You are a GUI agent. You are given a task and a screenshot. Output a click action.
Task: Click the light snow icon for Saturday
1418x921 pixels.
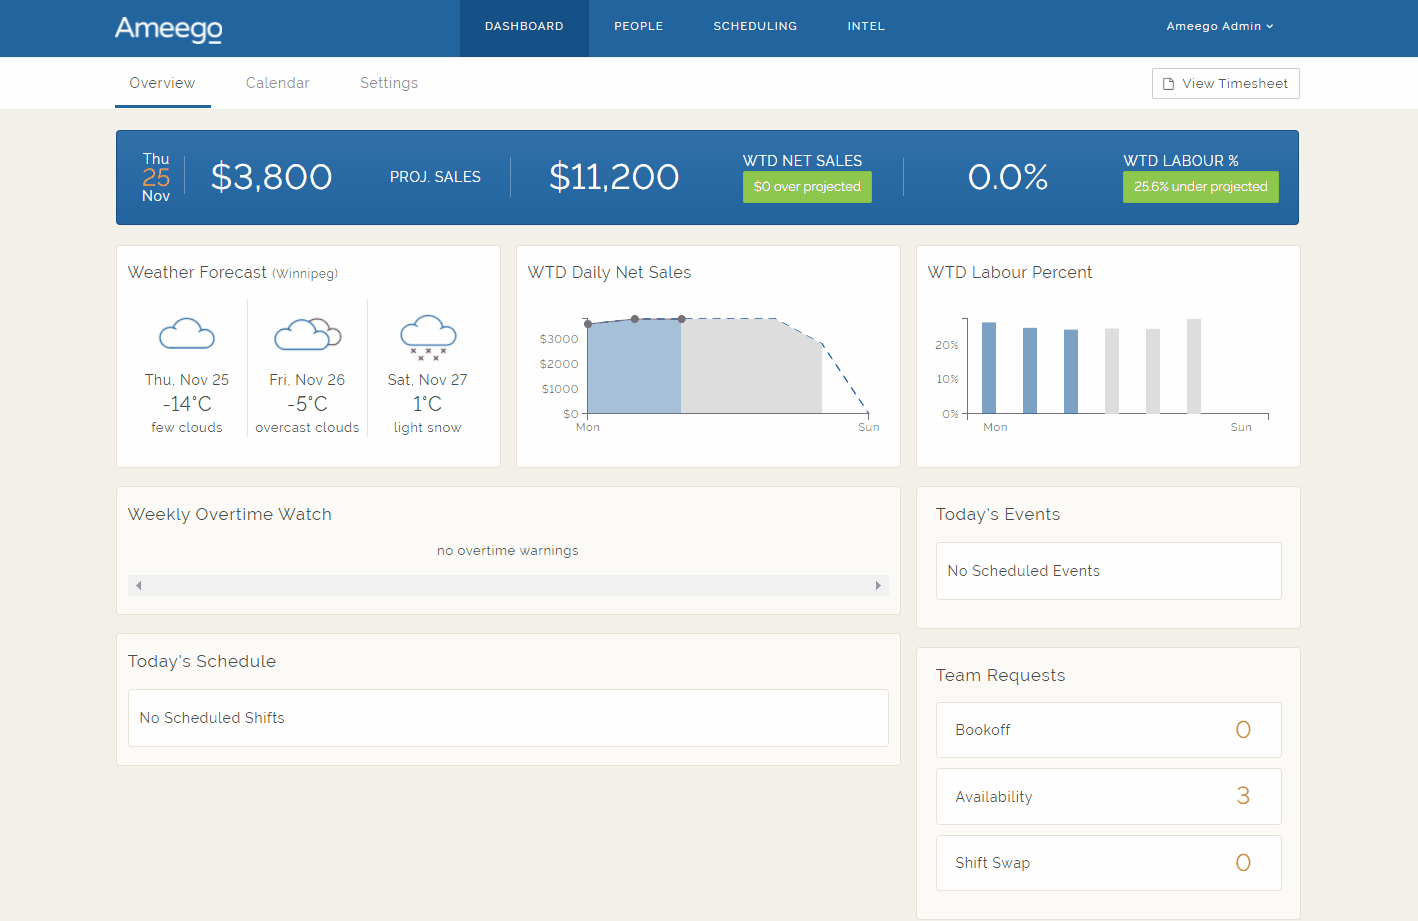(x=428, y=336)
